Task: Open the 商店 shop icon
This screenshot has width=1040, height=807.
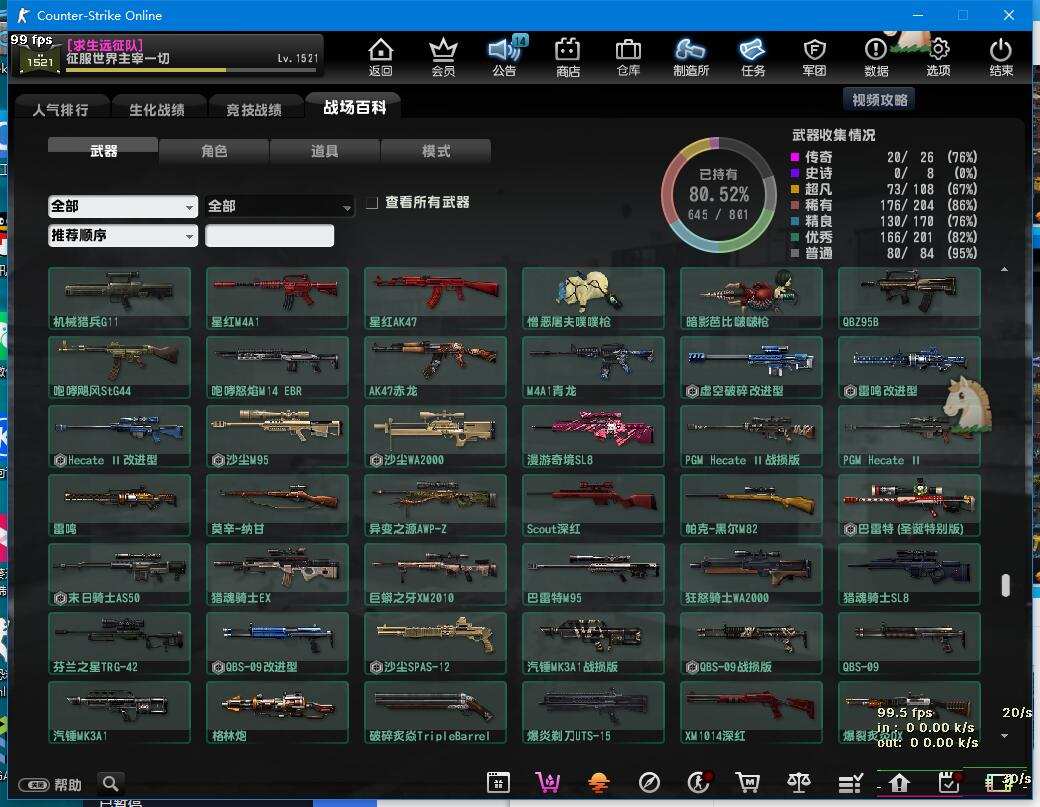Action: tap(568, 56)
